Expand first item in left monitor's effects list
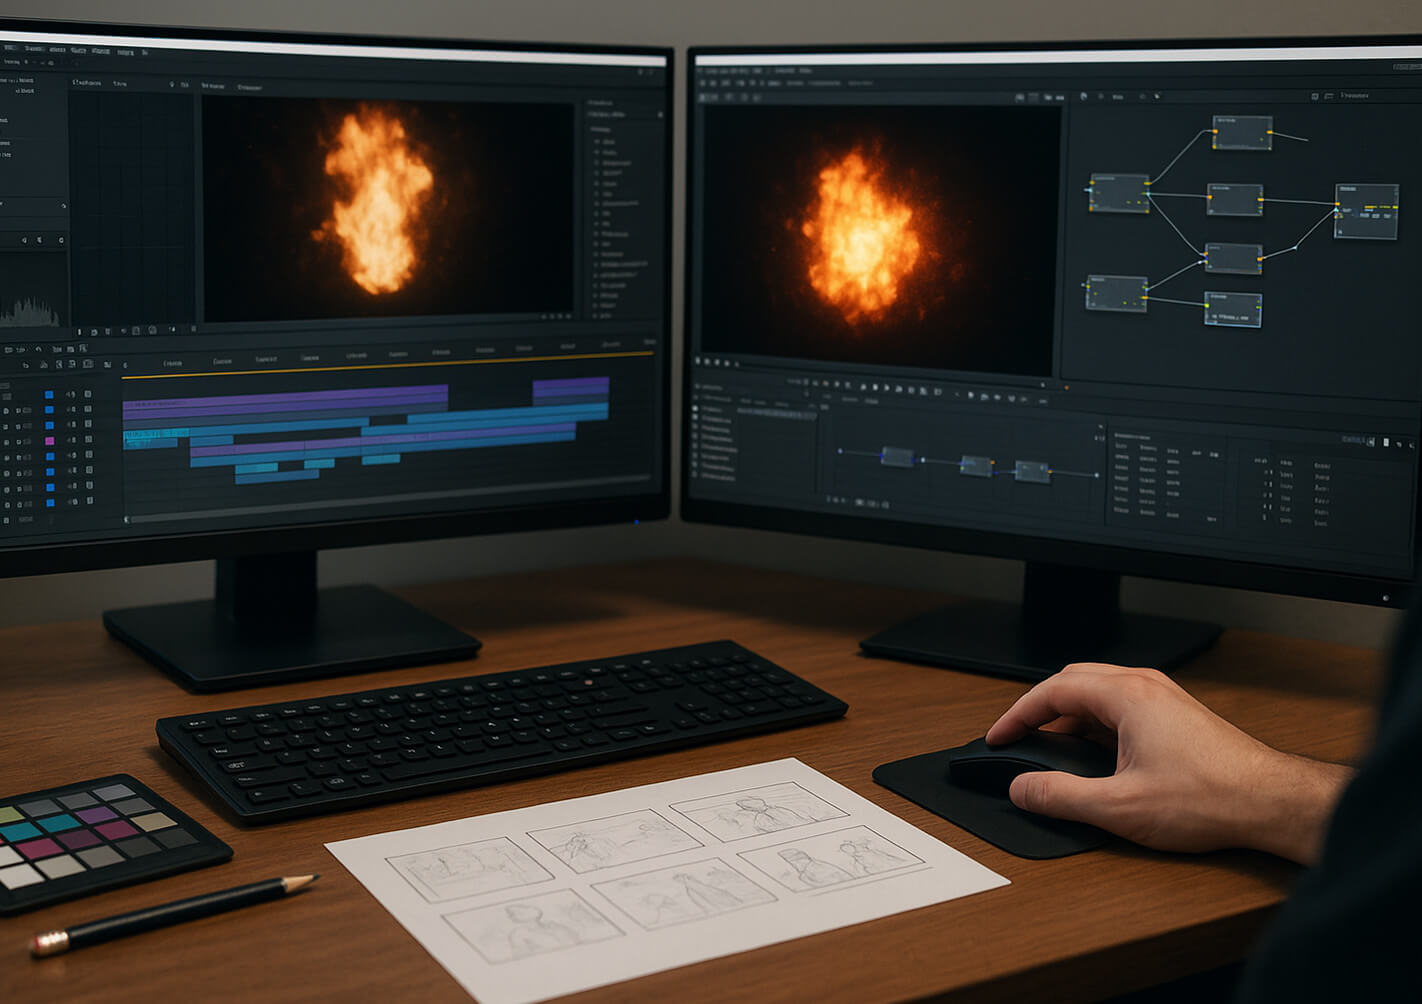Screen dimensions: 1422x1004 tap(598, 142)
